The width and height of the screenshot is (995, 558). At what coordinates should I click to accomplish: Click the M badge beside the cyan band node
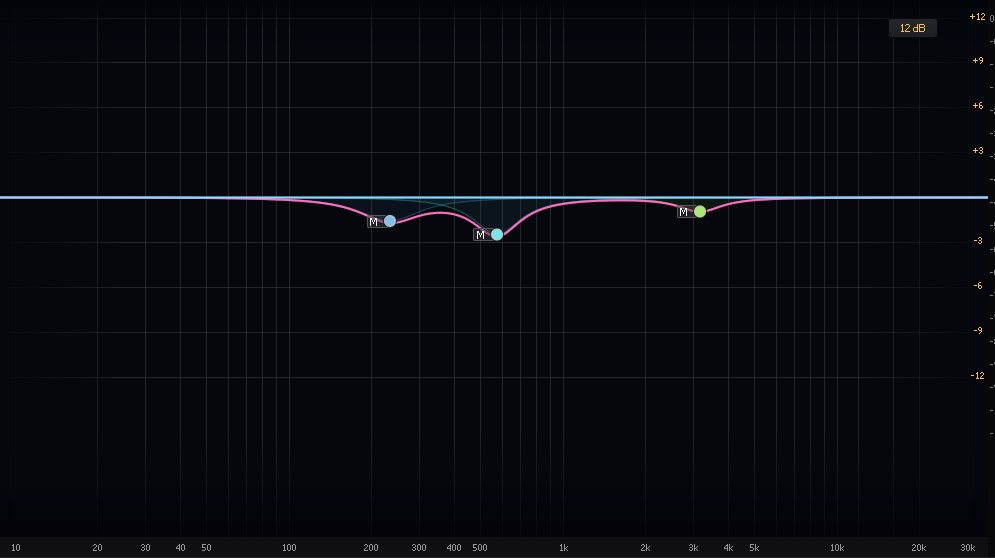click(480, 235)
